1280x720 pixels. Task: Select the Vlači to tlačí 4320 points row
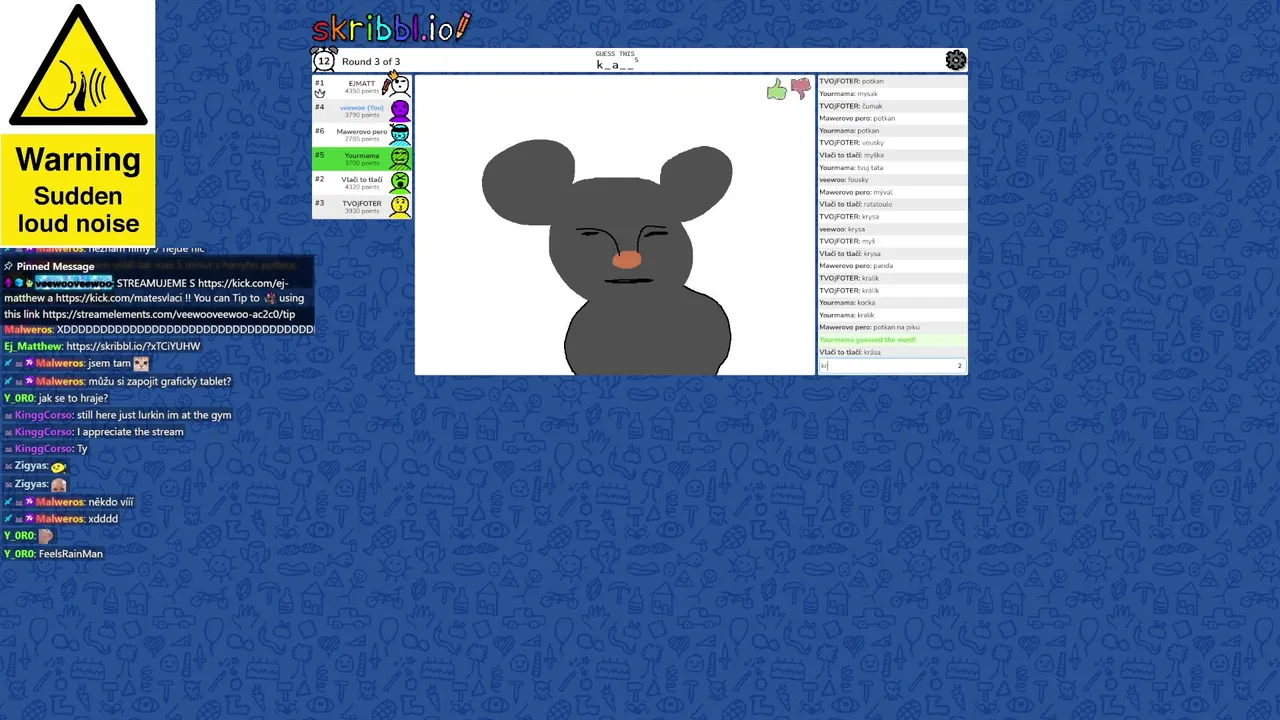(362, 183)
